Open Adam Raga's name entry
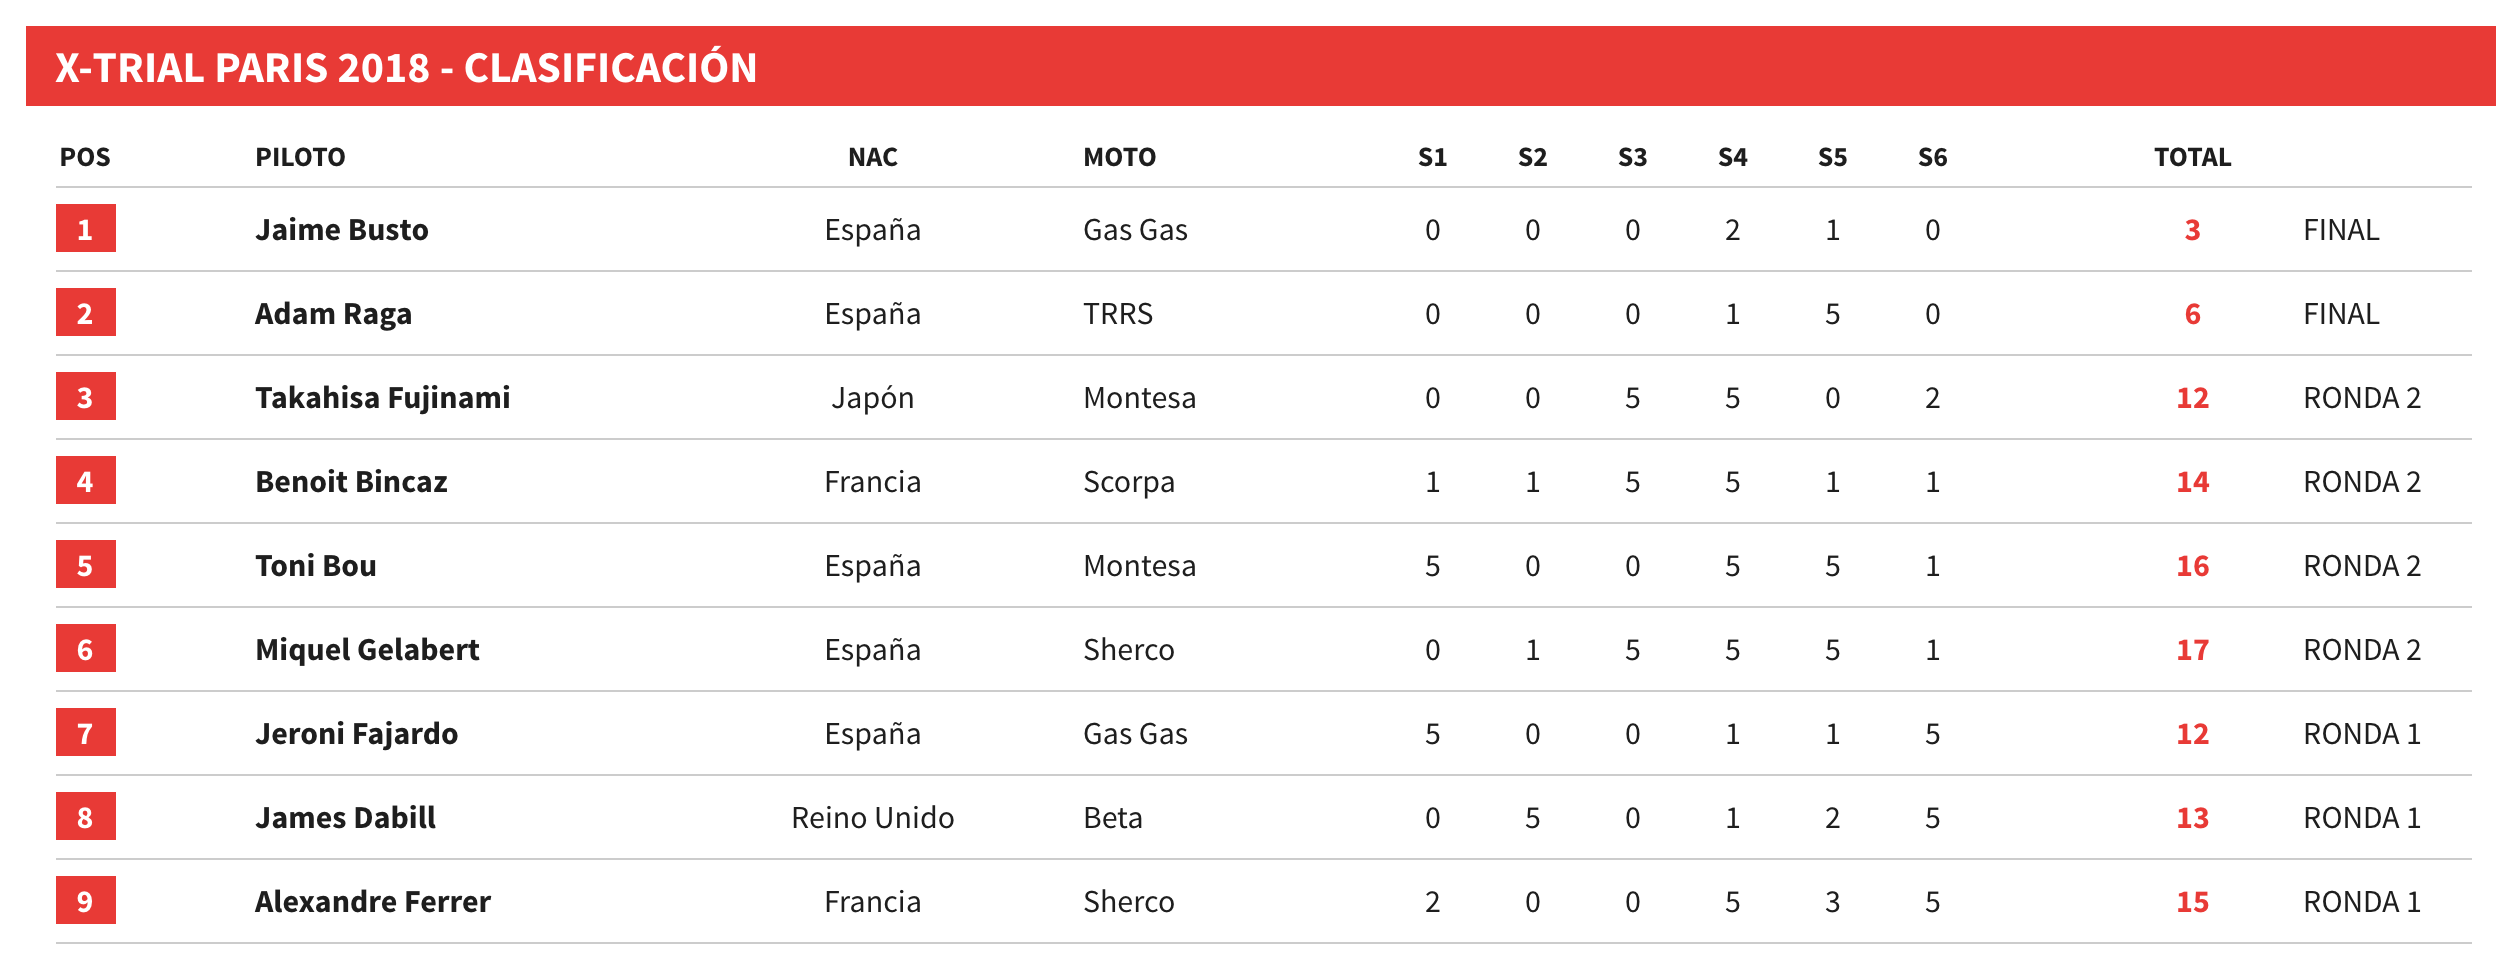This screenshot has width=2496, height=960. coord(333,314)
